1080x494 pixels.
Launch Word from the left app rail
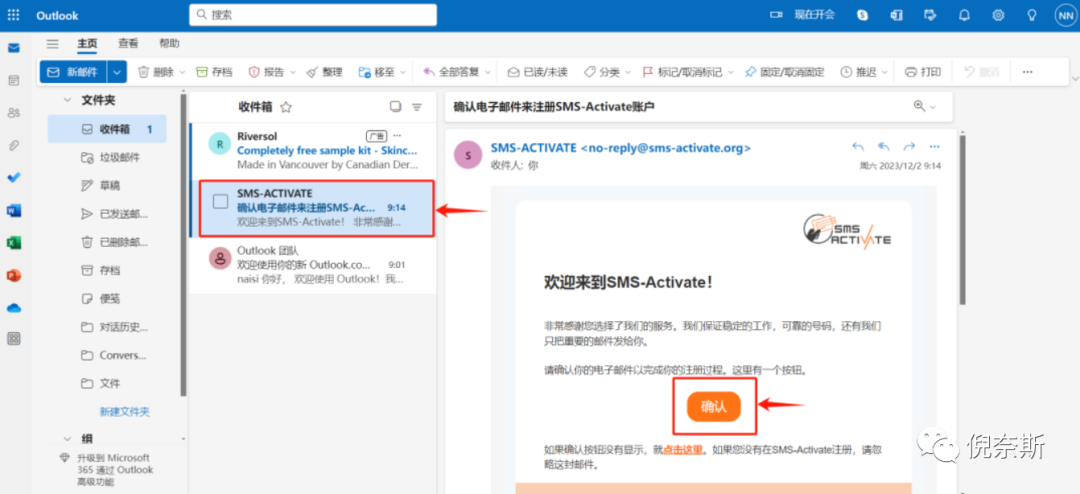pyautogui.click(x=14, y=210)
